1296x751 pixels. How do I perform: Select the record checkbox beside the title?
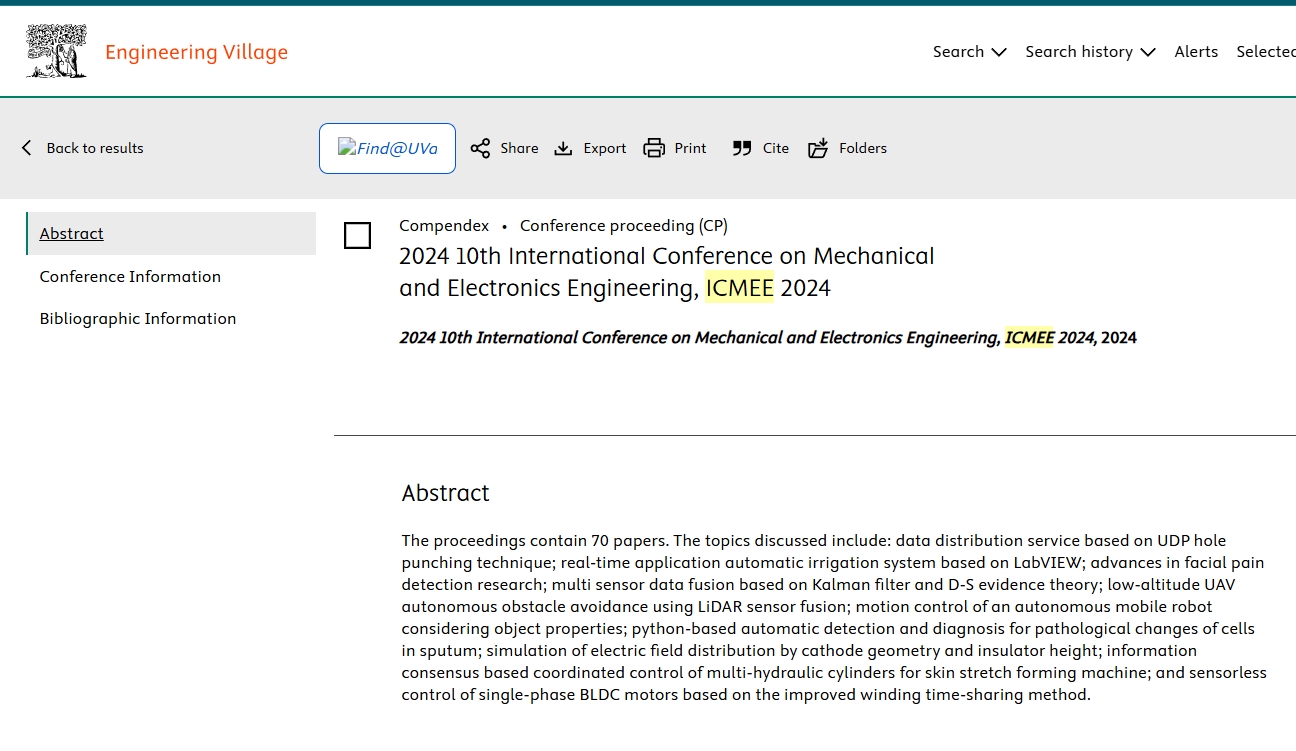[x=357, y=236]
